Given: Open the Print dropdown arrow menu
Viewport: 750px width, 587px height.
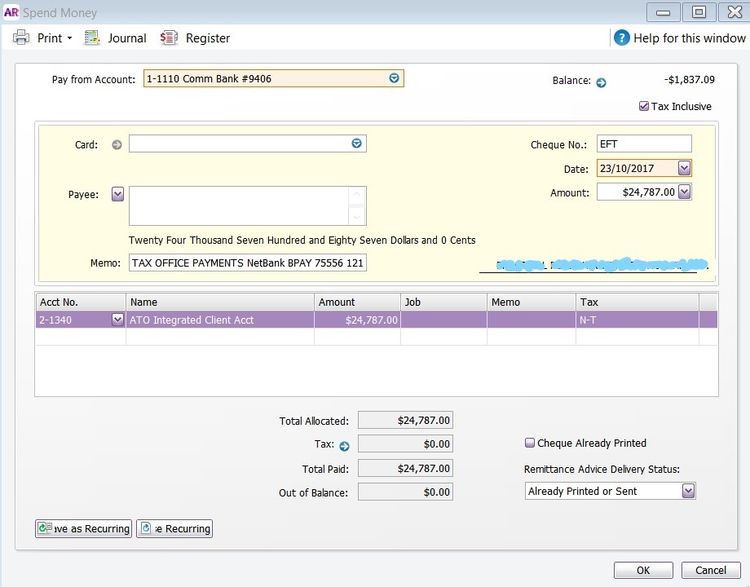Looking at the screenshot, I should click(70, 39).
